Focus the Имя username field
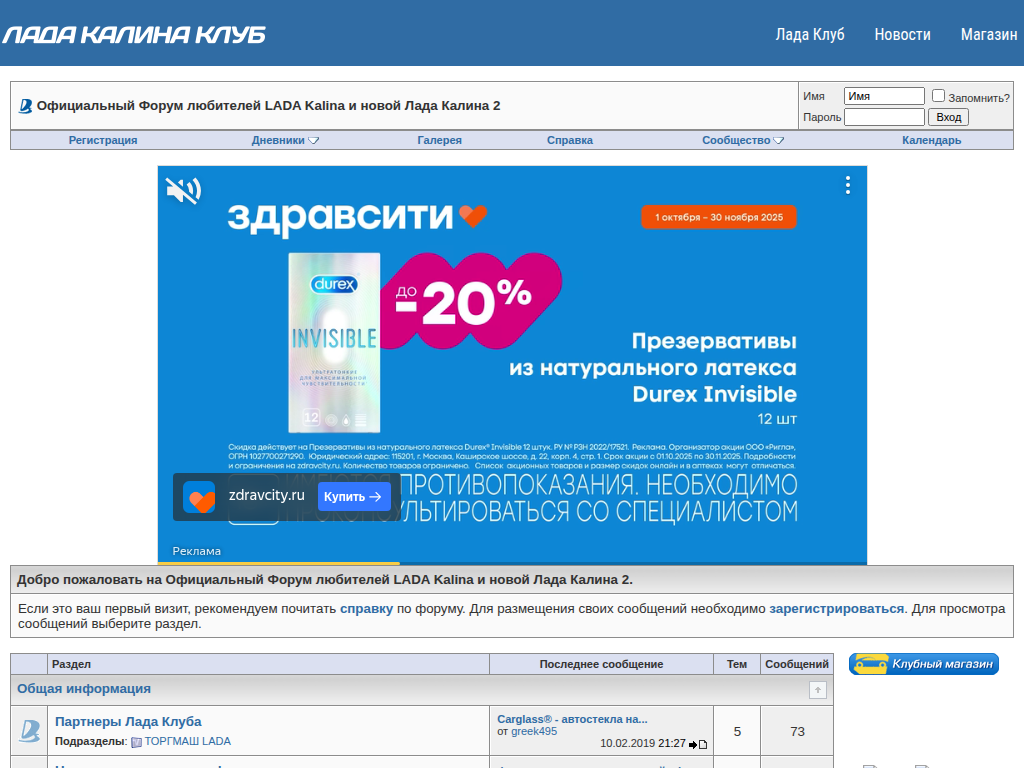 [x=884, y=96]
